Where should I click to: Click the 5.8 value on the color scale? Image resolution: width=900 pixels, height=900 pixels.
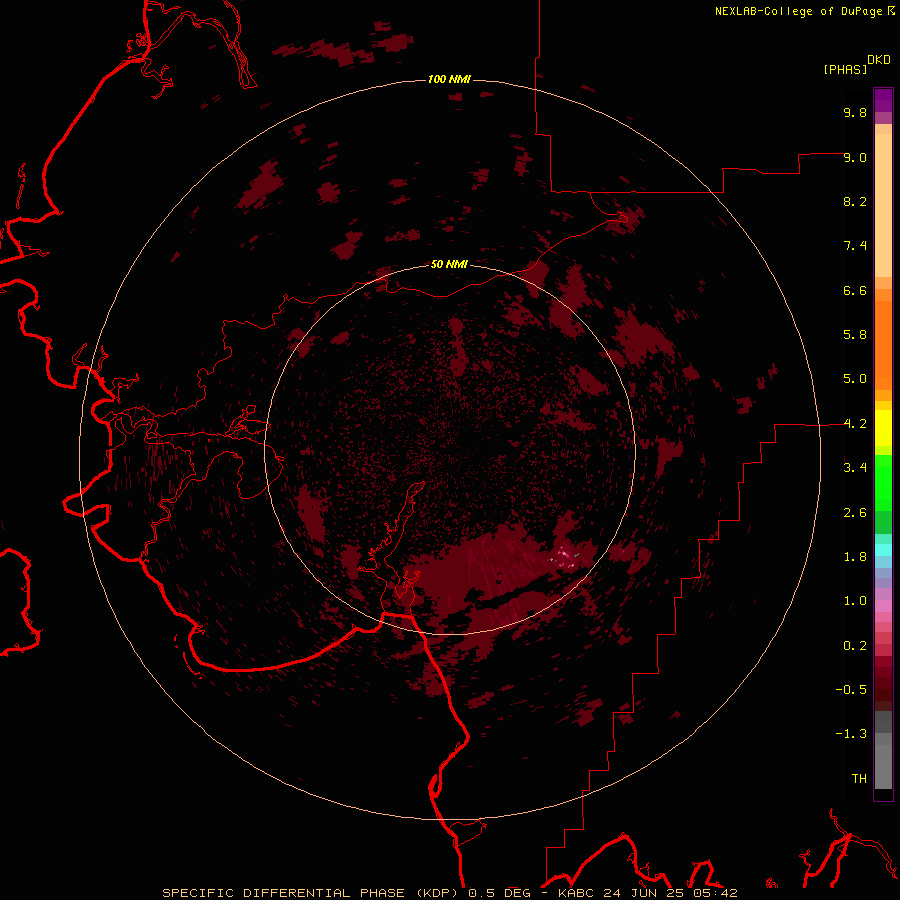(x=855, y=335)
